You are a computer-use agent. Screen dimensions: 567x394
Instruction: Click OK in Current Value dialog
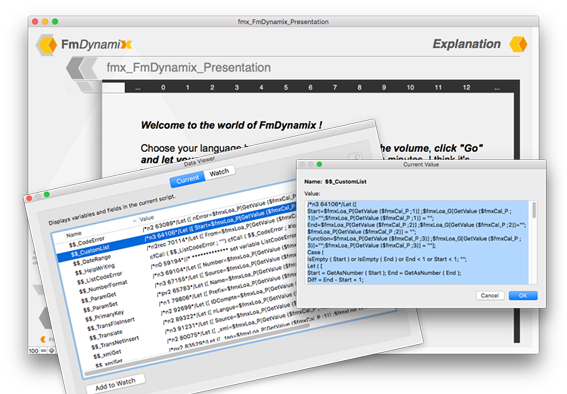click(x=523, y=295)
